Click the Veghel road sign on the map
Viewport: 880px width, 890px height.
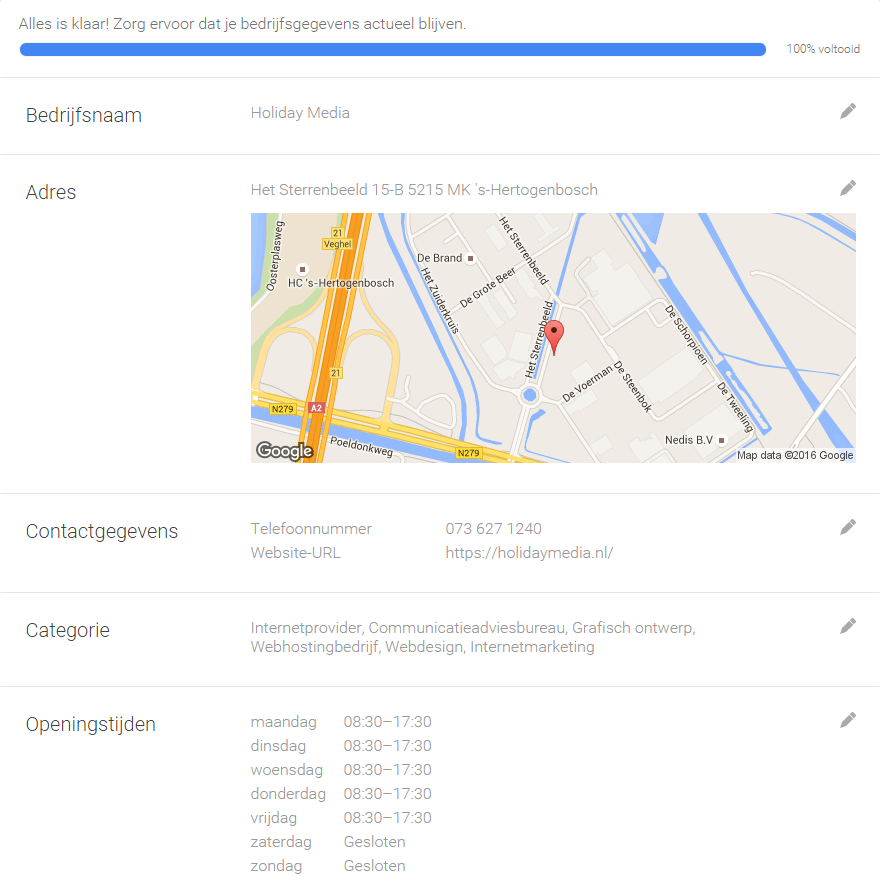click(337, 244)
